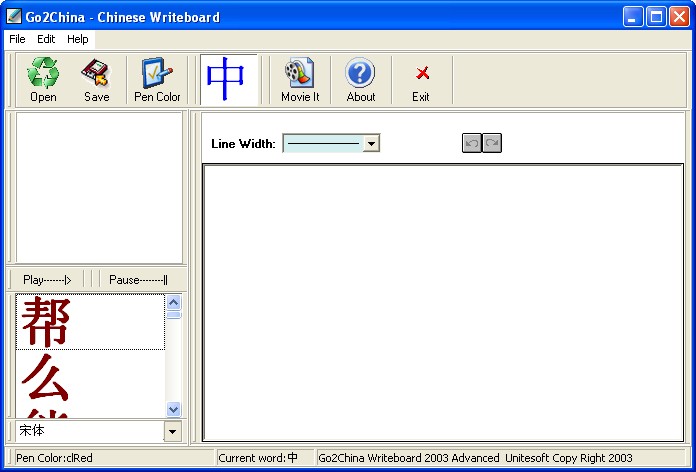Viewport: 696px width, 472px height.
Task: Select the 帮 character in the list
Action: coord(90,322)
